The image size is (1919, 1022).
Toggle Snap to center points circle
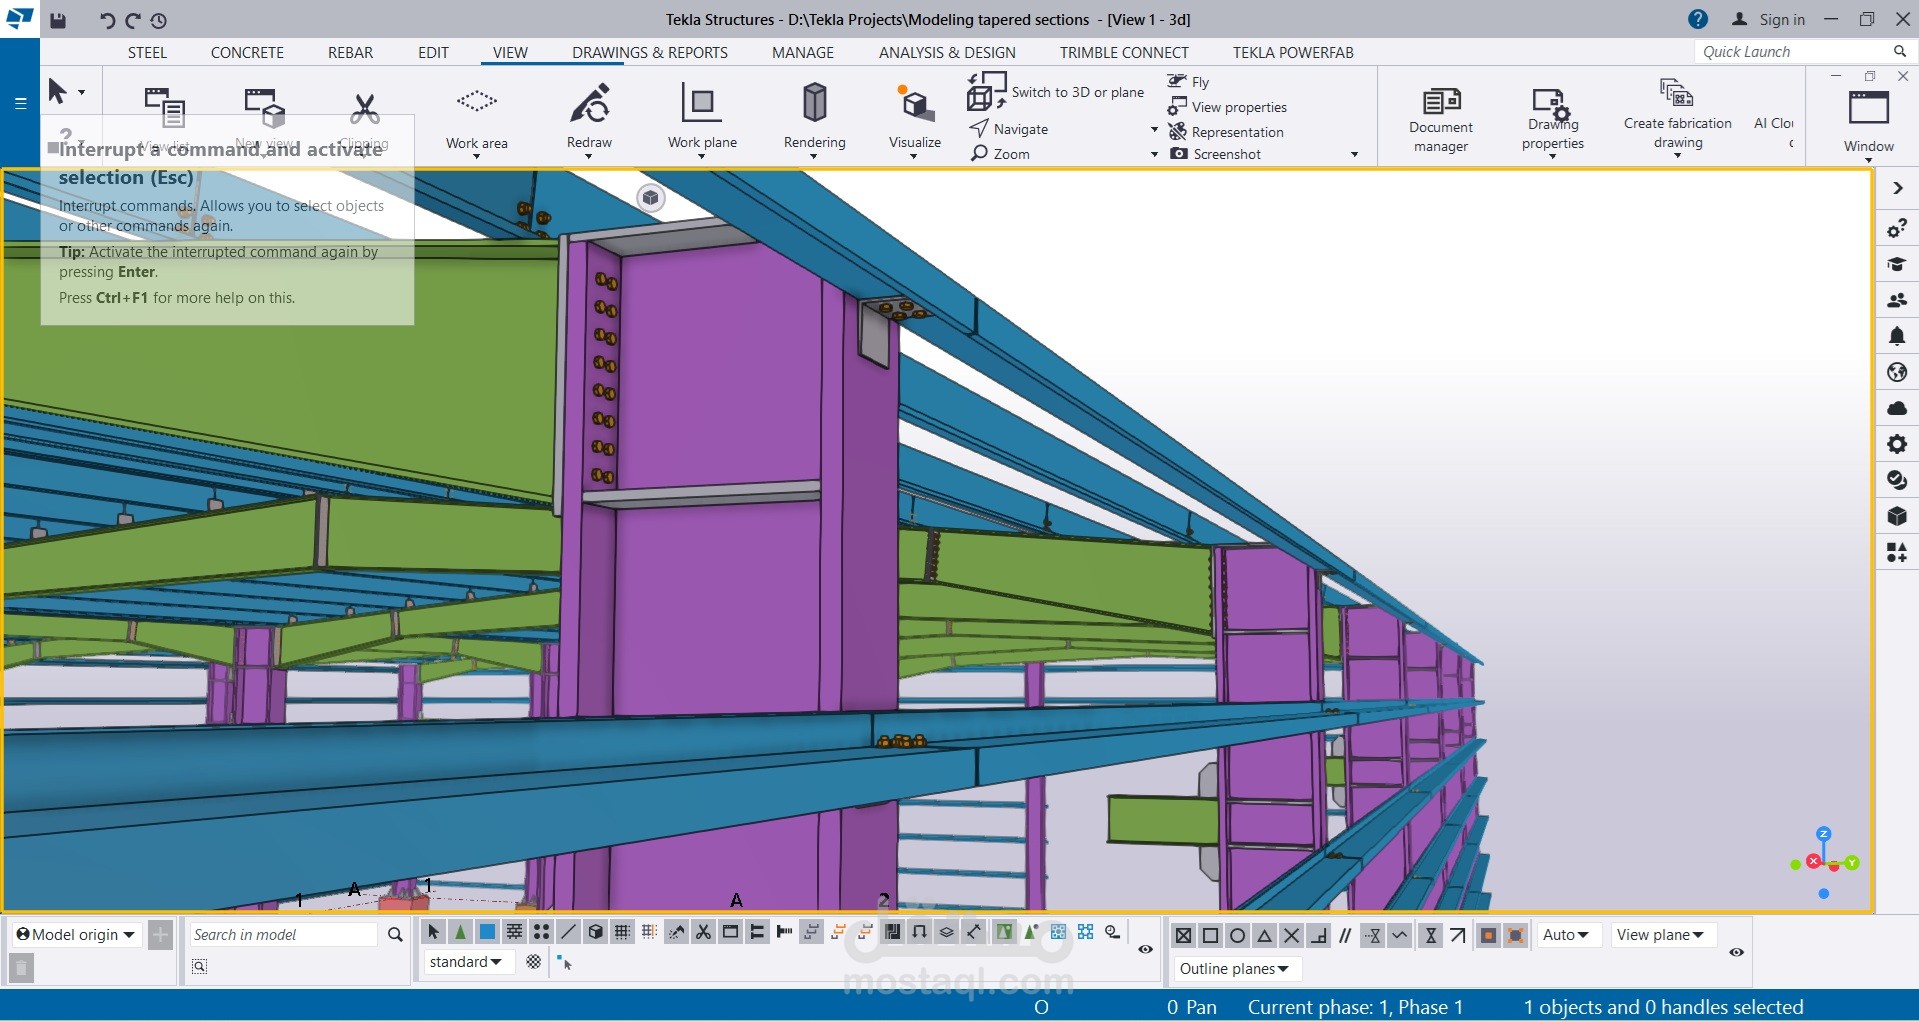pos(1237,936)
